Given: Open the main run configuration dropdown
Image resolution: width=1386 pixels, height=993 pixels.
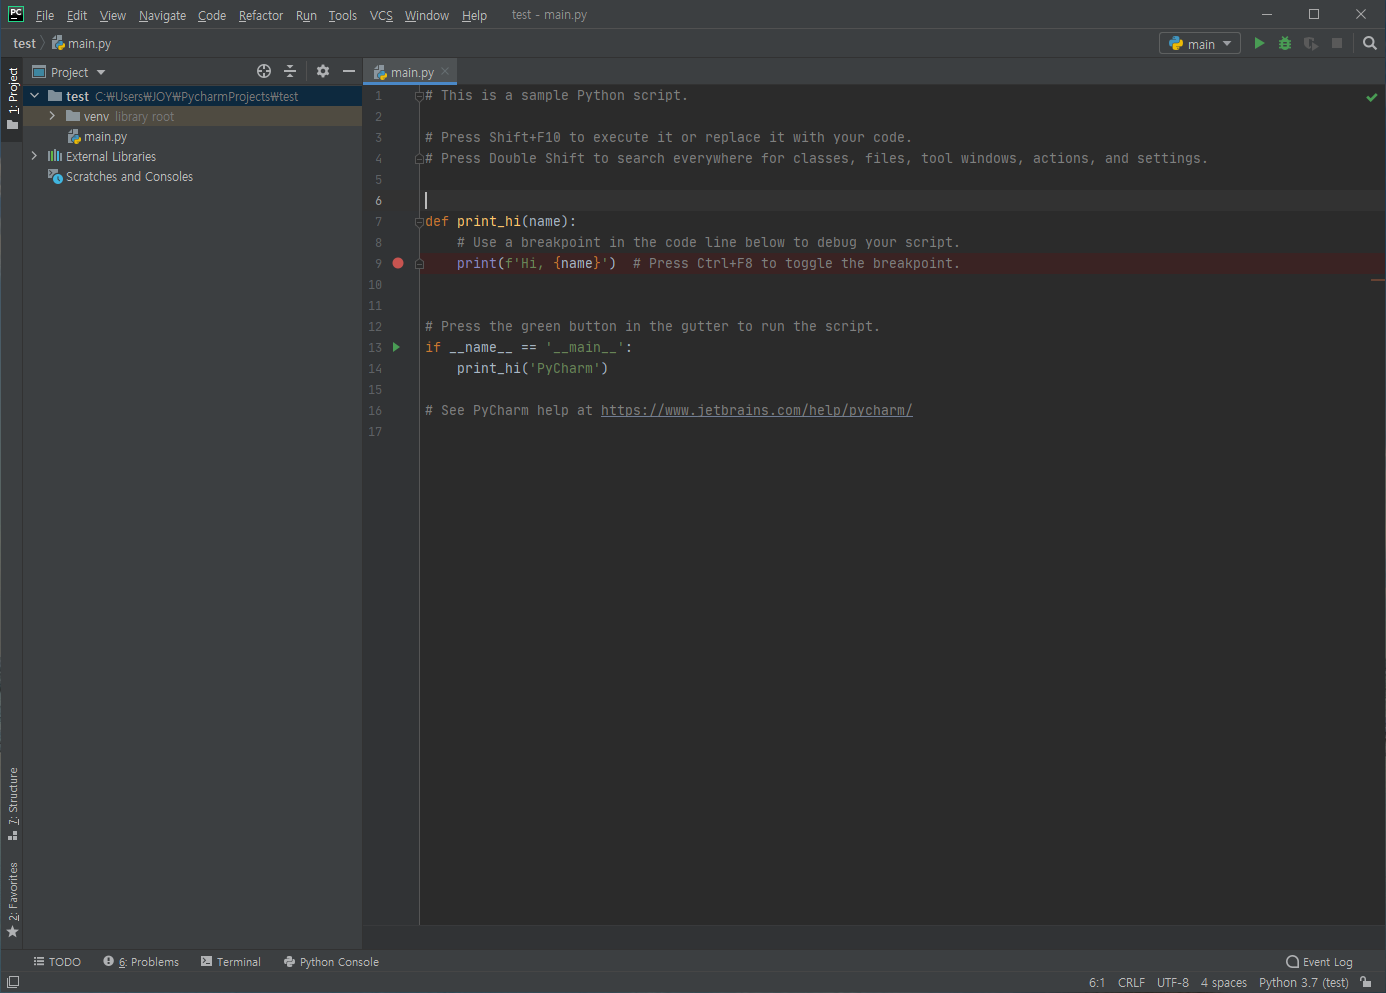Looking at the screenshot, I should (1200, 43).
